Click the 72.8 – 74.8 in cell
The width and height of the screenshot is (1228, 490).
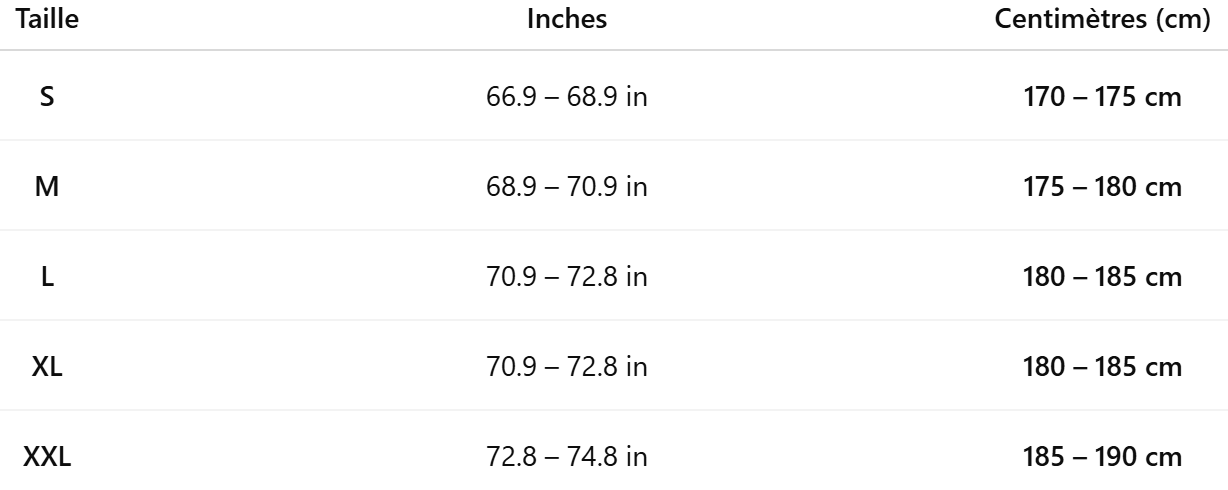pos(567,459)
